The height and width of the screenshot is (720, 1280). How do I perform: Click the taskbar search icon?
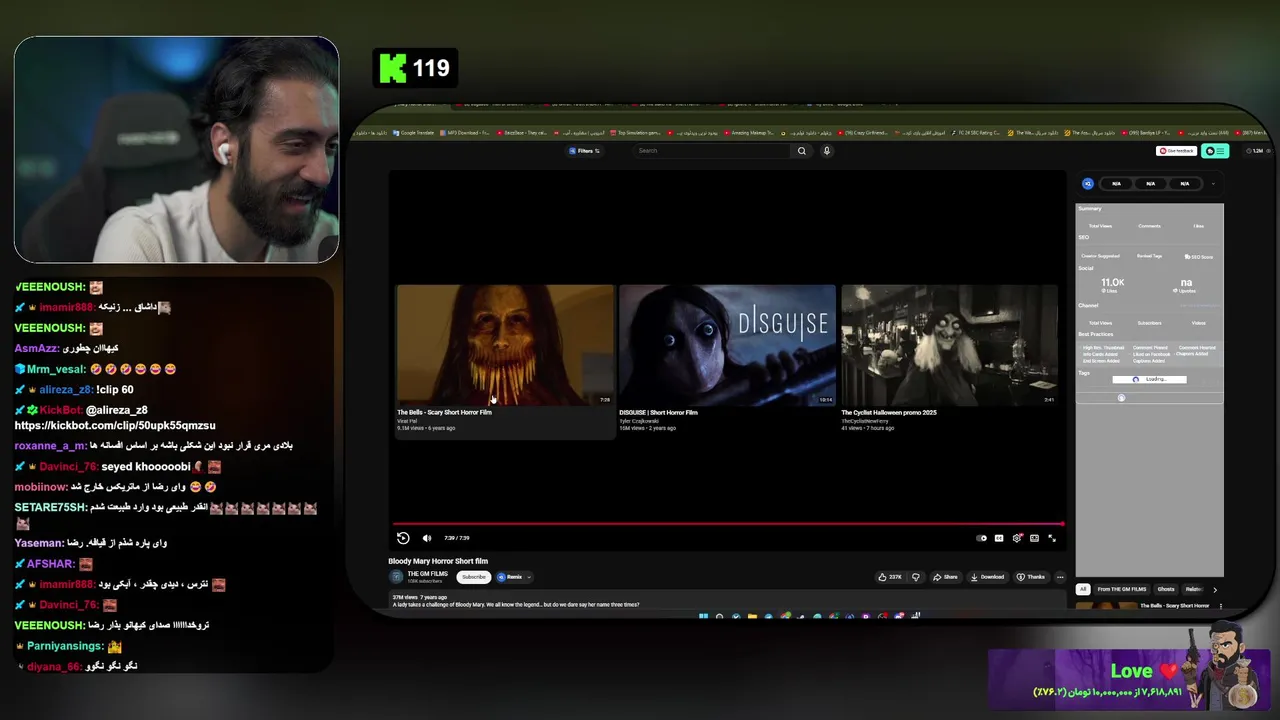click(719, 616)
